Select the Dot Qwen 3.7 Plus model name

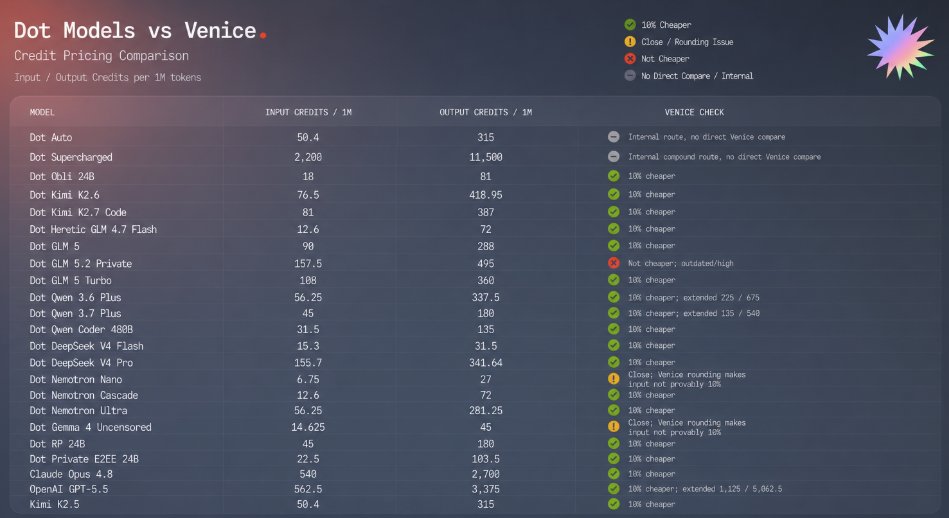point(75,313)
